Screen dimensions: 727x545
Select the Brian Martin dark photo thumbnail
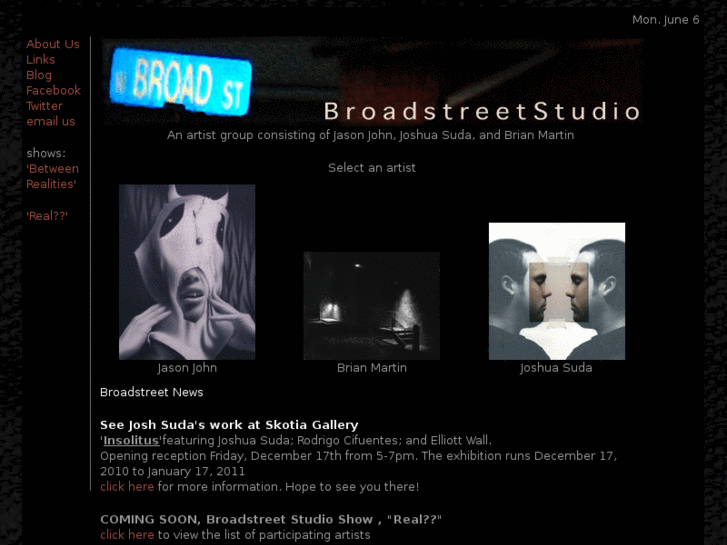coord(371,306)
